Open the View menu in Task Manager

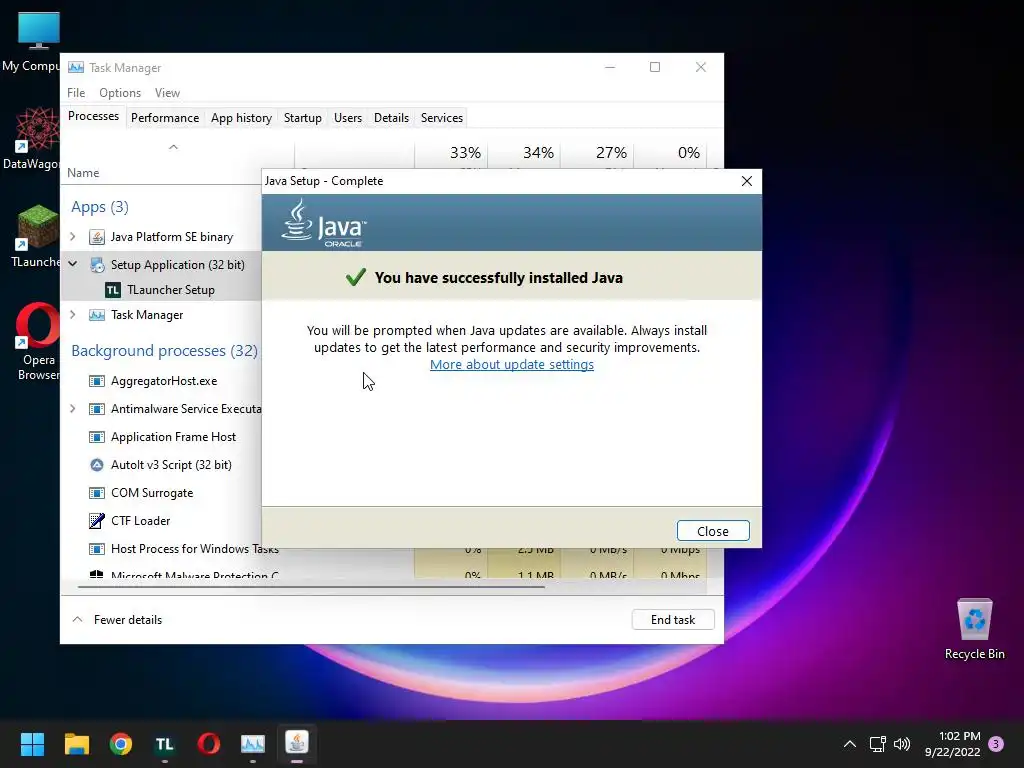(x=167, y=93)
